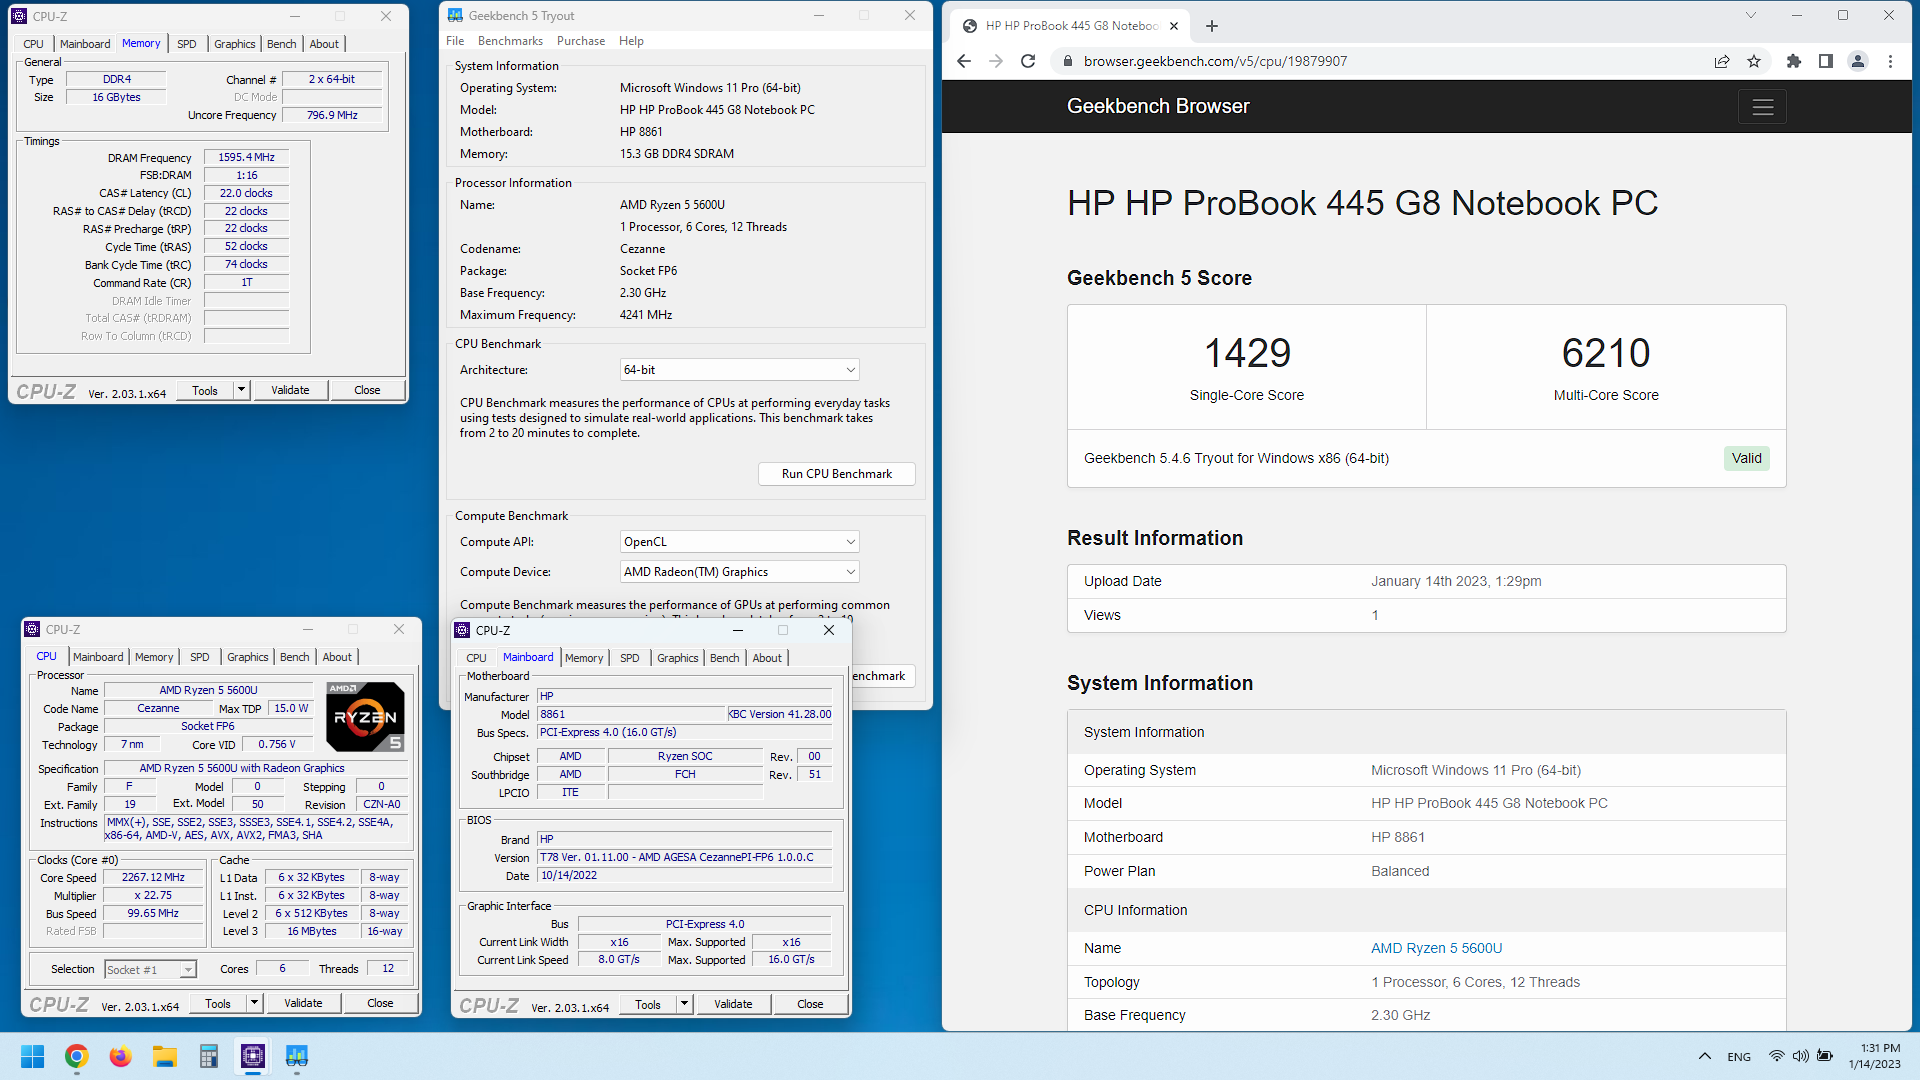Click the Geekbench Browser site title
Image resolution: width=1920 pixels, height=1080 pixels.
coord(1158,106)
